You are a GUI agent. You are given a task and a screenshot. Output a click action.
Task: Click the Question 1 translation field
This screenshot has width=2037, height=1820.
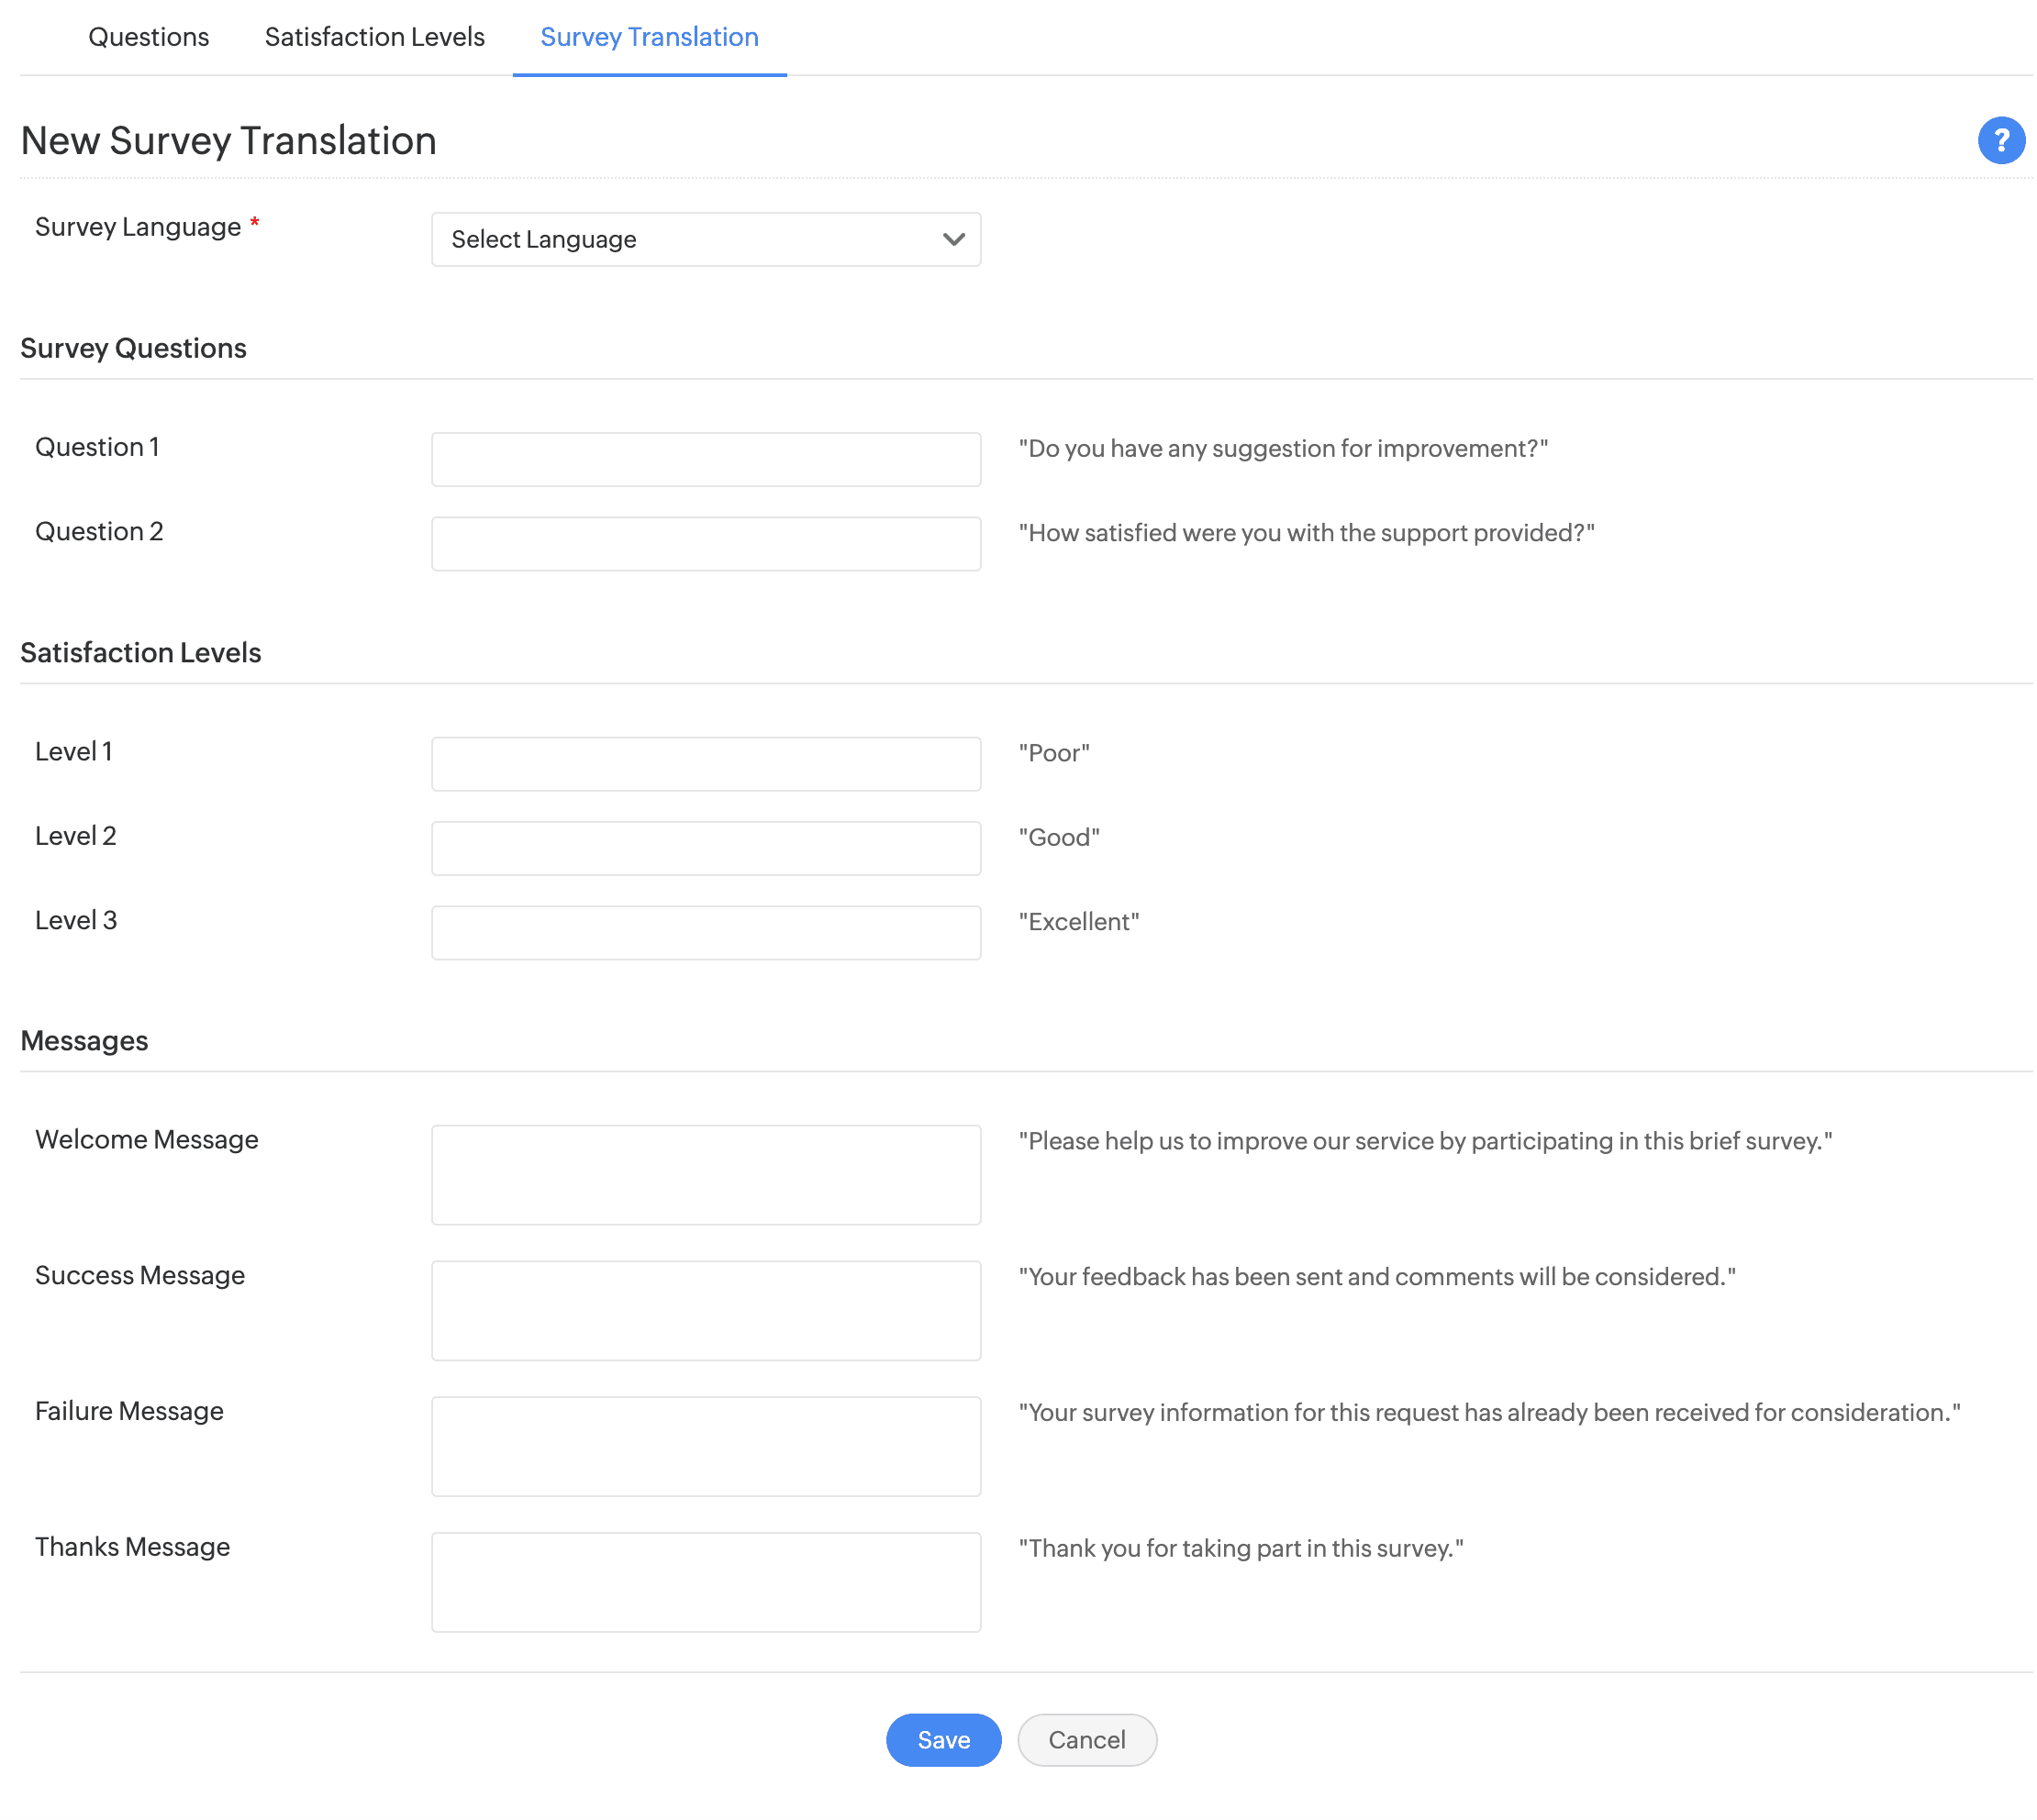pyautogui.click(x=706, y=459)
